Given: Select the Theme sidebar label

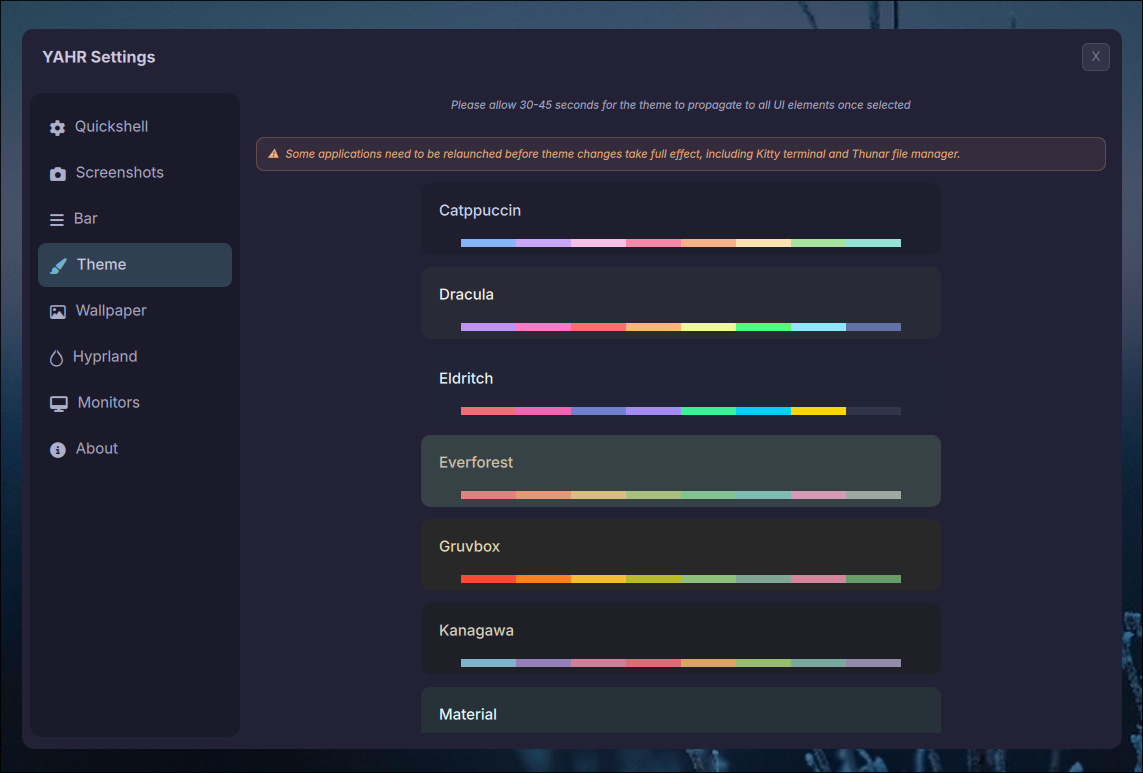Looking at the screenshot, I should pyautogui.click(x=101, y=265).
